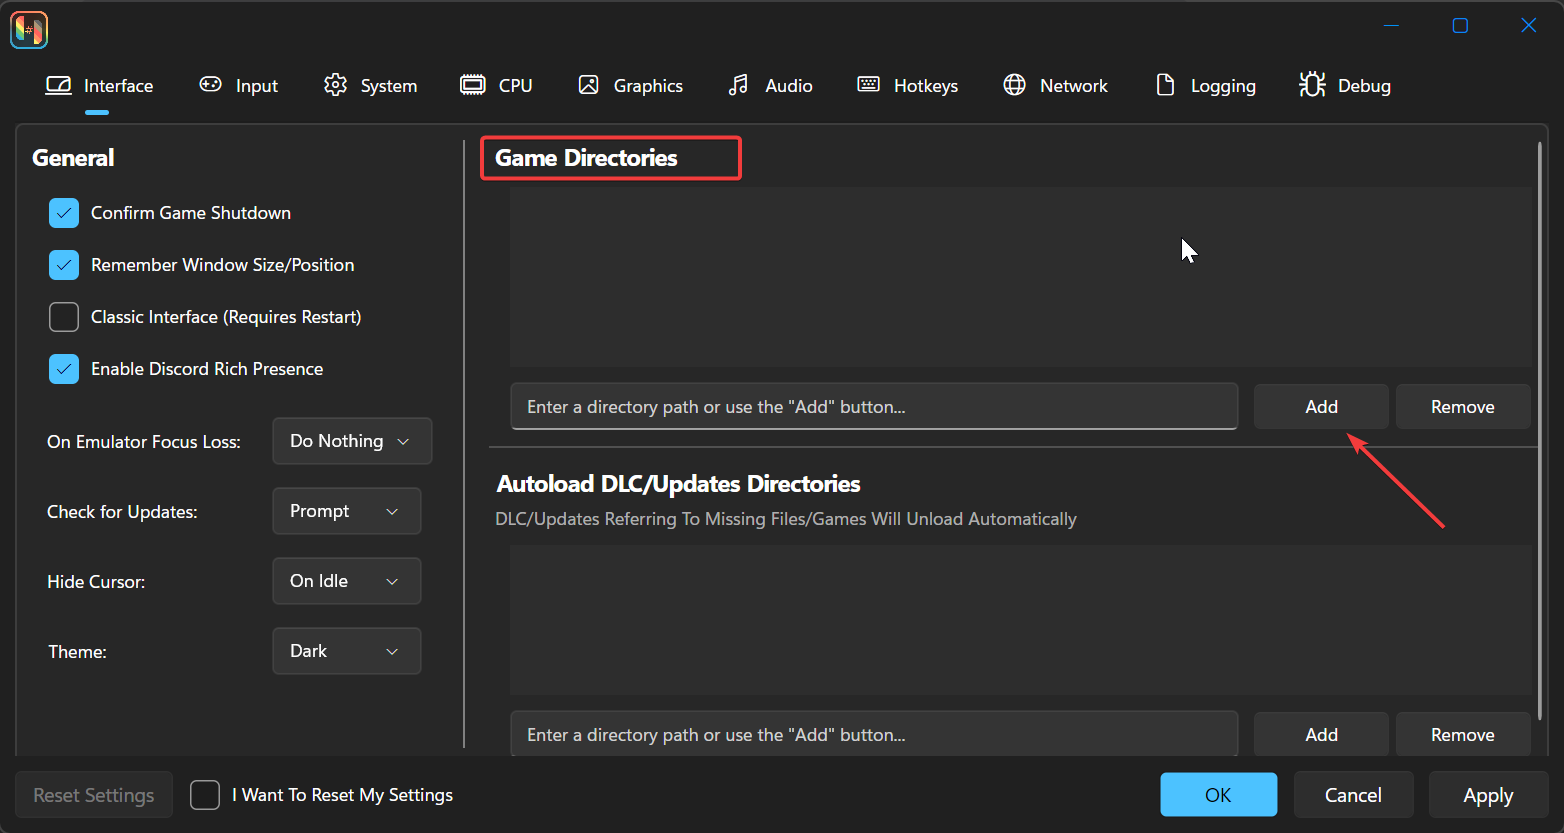Click the Graphics picture icon
1564x833 pixels.
point(588,85)
